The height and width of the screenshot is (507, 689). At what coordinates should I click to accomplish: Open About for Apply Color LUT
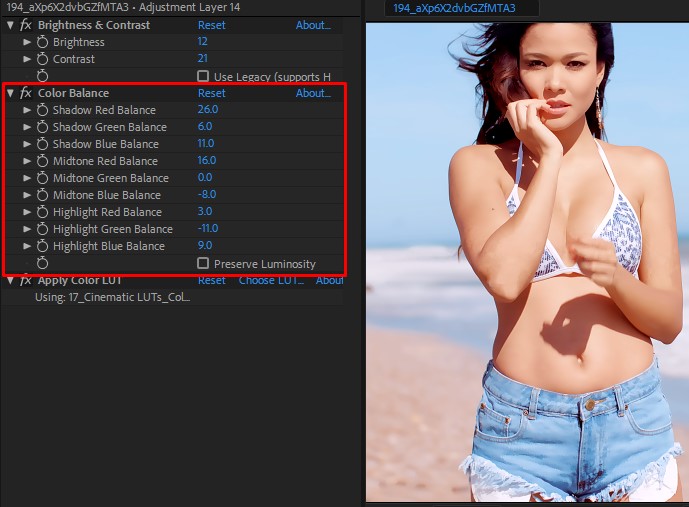tap(329, 280)
